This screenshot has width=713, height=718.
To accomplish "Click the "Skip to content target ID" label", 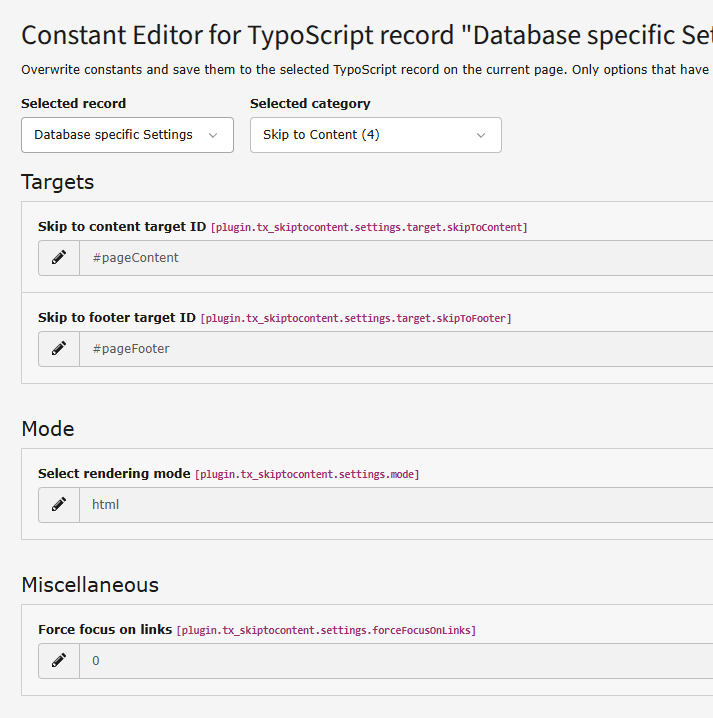I will pyautogui.click(x=121, y=227).
